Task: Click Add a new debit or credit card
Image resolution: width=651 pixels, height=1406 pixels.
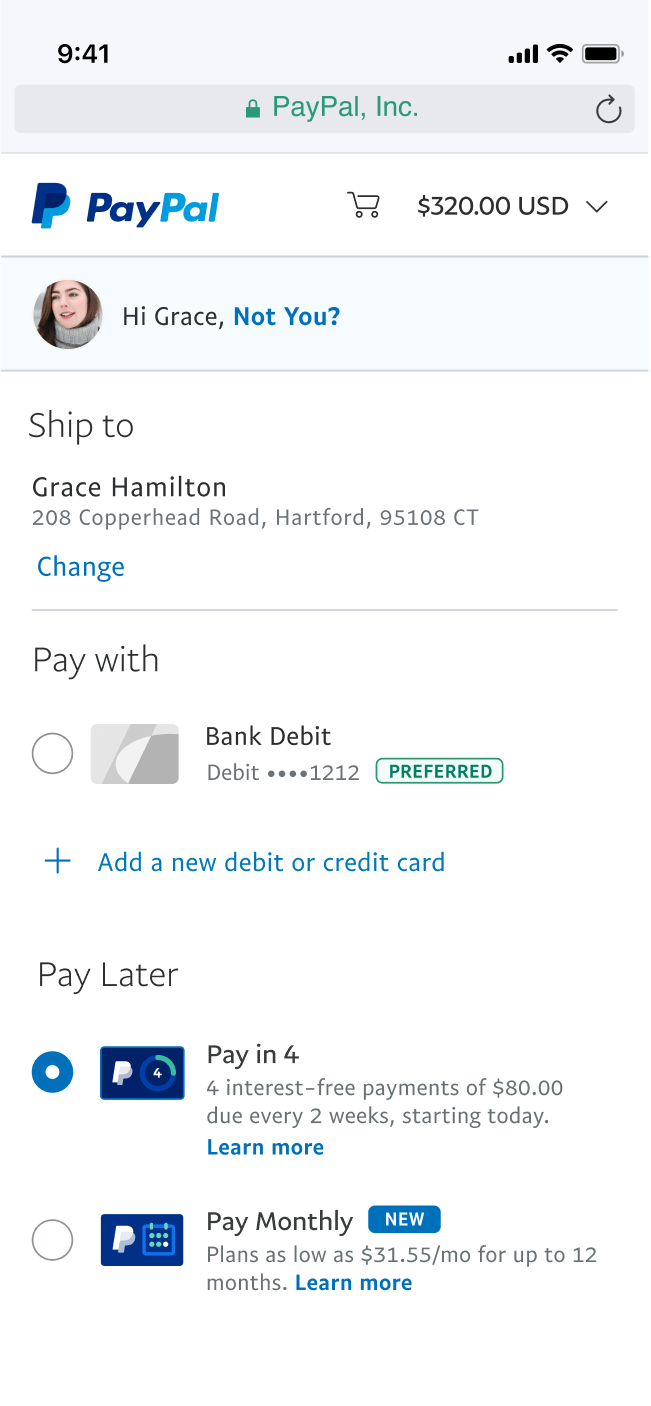Action: [x=271, y=862]
